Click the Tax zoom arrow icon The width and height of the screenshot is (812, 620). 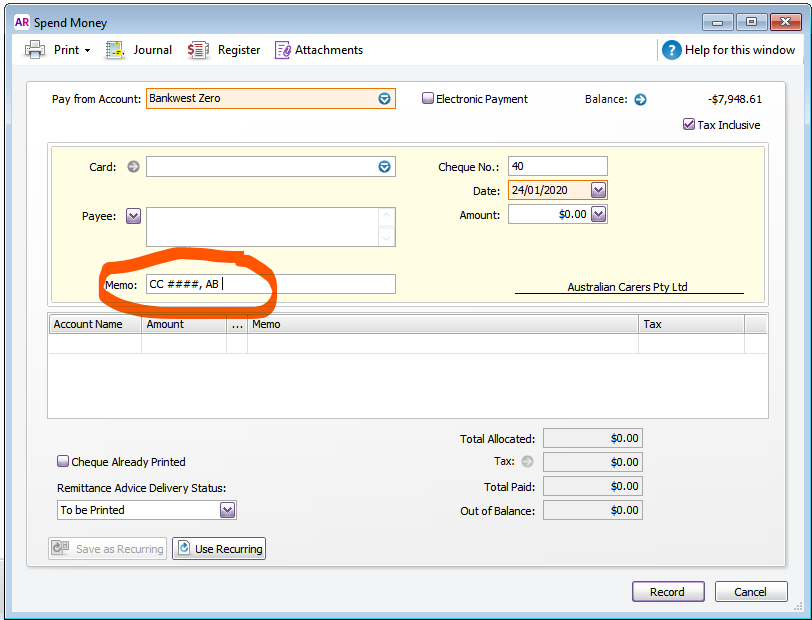click(528, 462)
